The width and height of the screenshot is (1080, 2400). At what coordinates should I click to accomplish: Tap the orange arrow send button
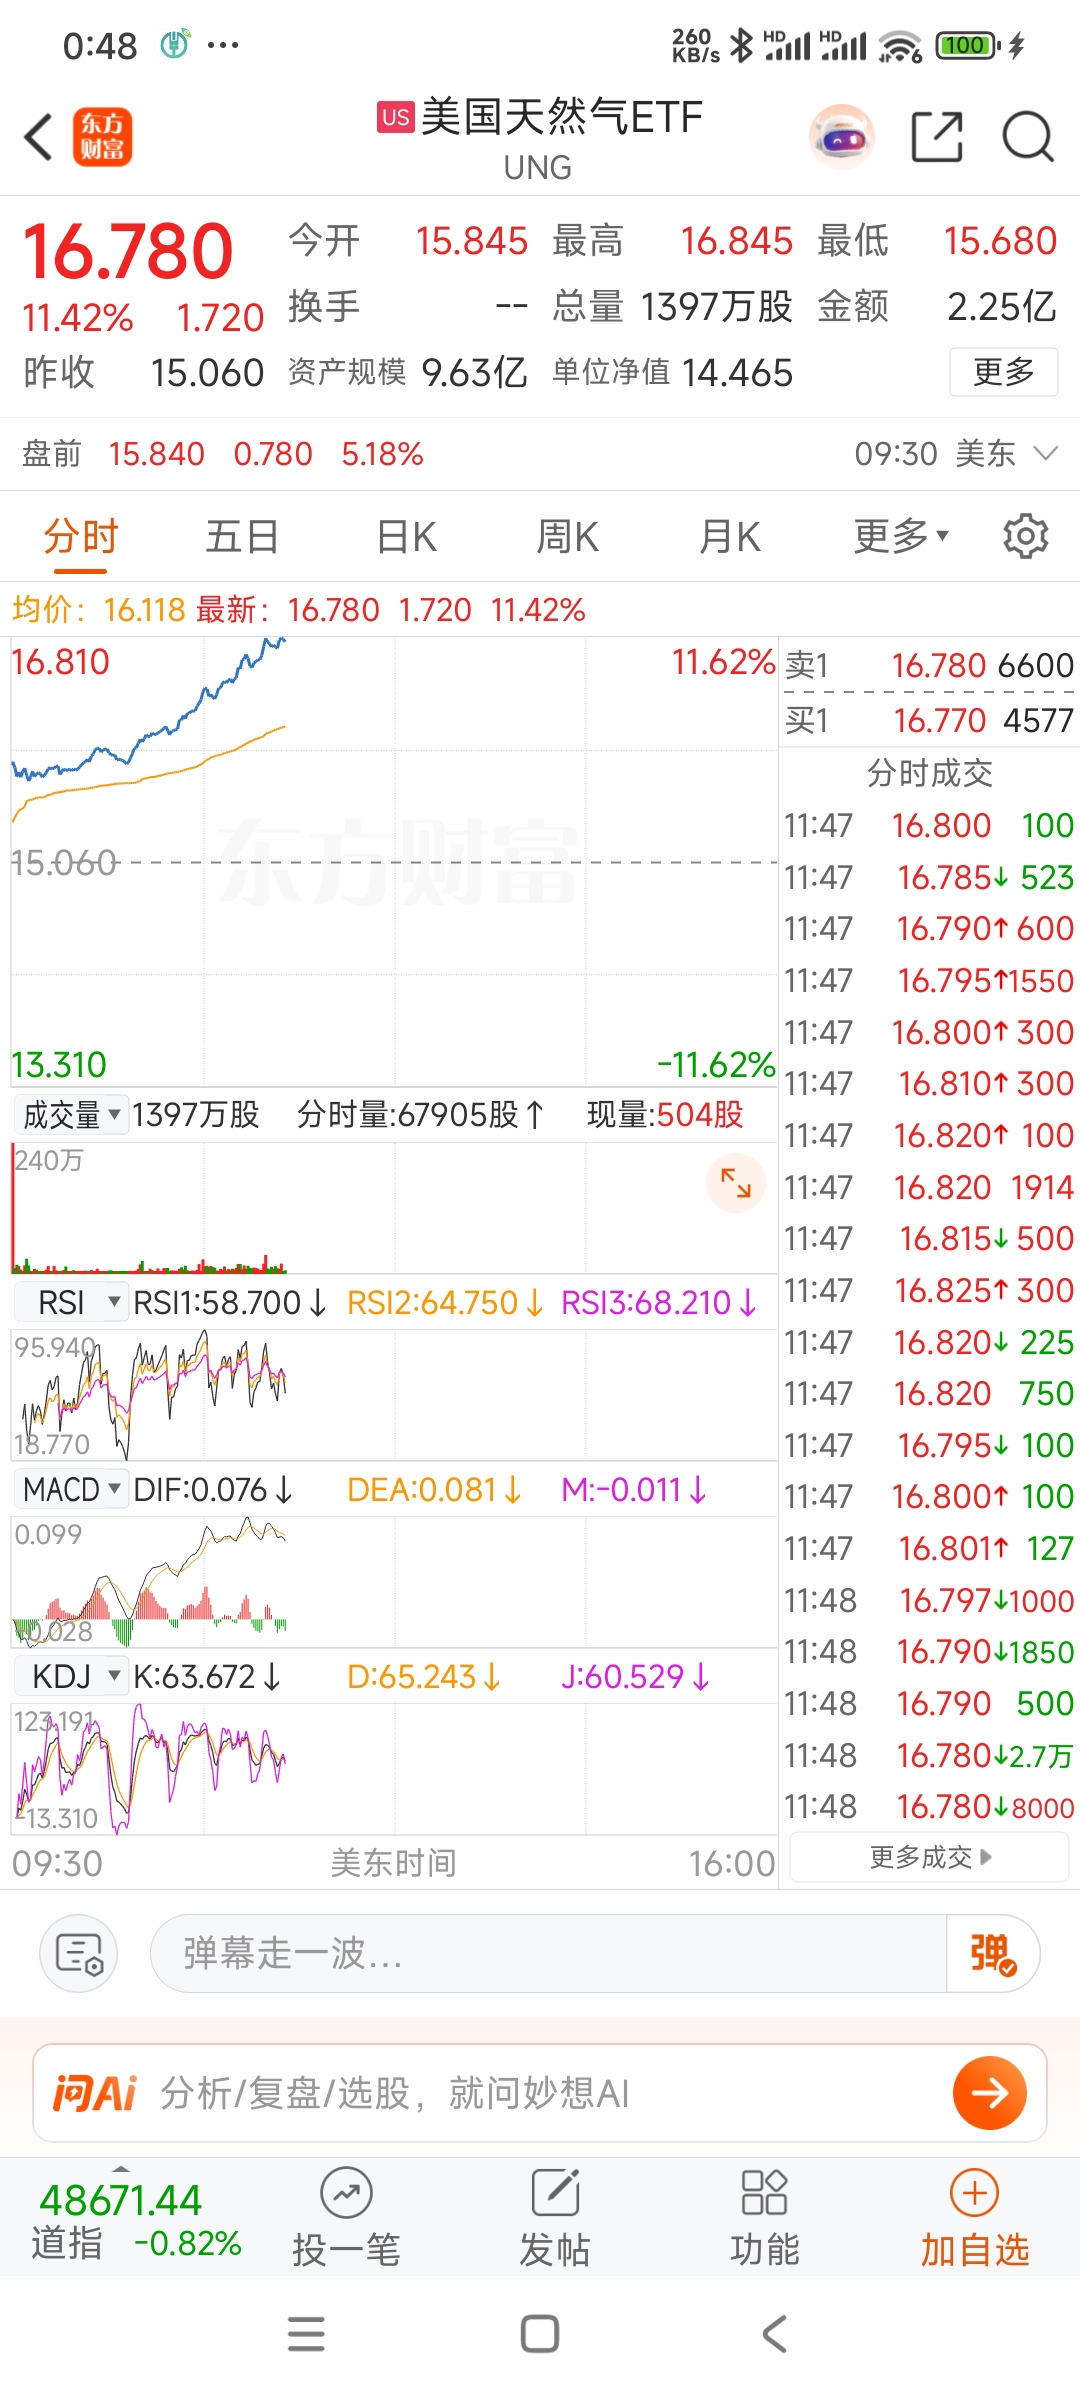pyautogui.click(x=990, y=2093)
